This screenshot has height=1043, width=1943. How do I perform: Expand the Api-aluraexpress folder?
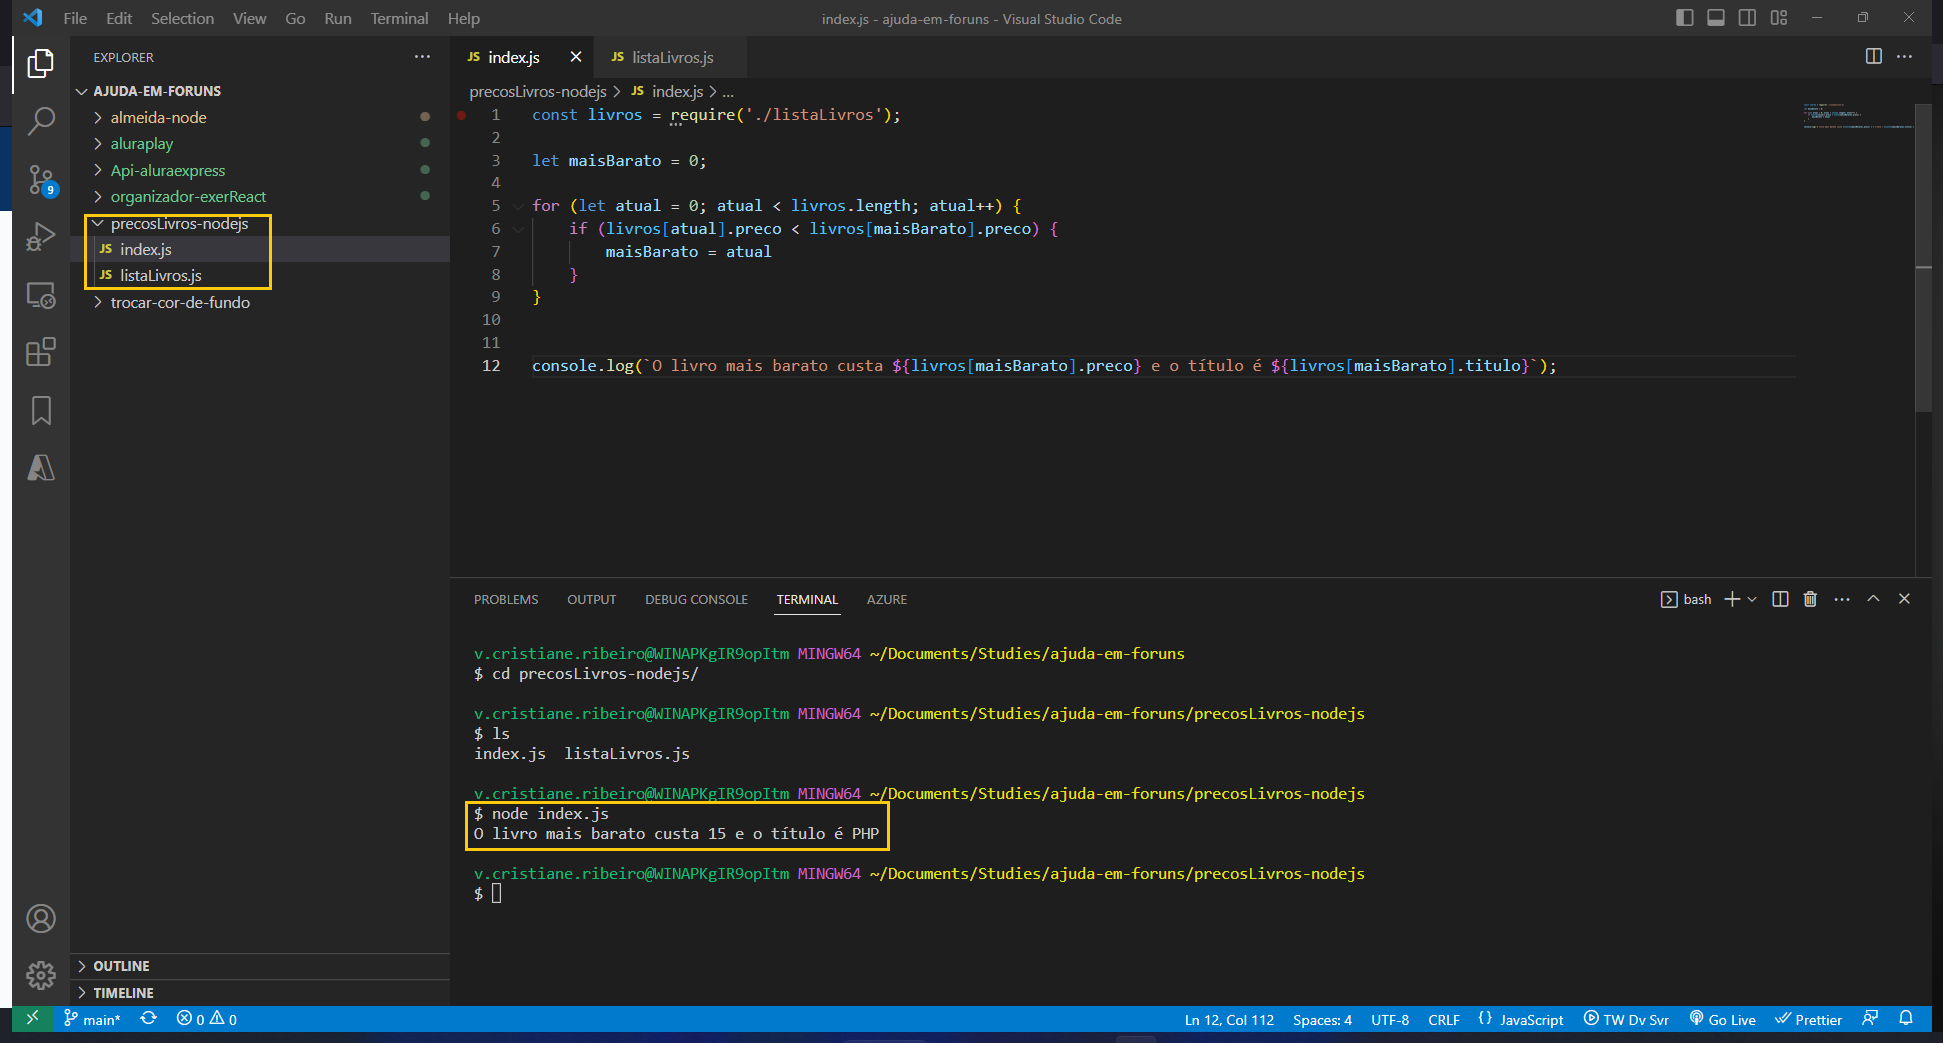(260, 170)
